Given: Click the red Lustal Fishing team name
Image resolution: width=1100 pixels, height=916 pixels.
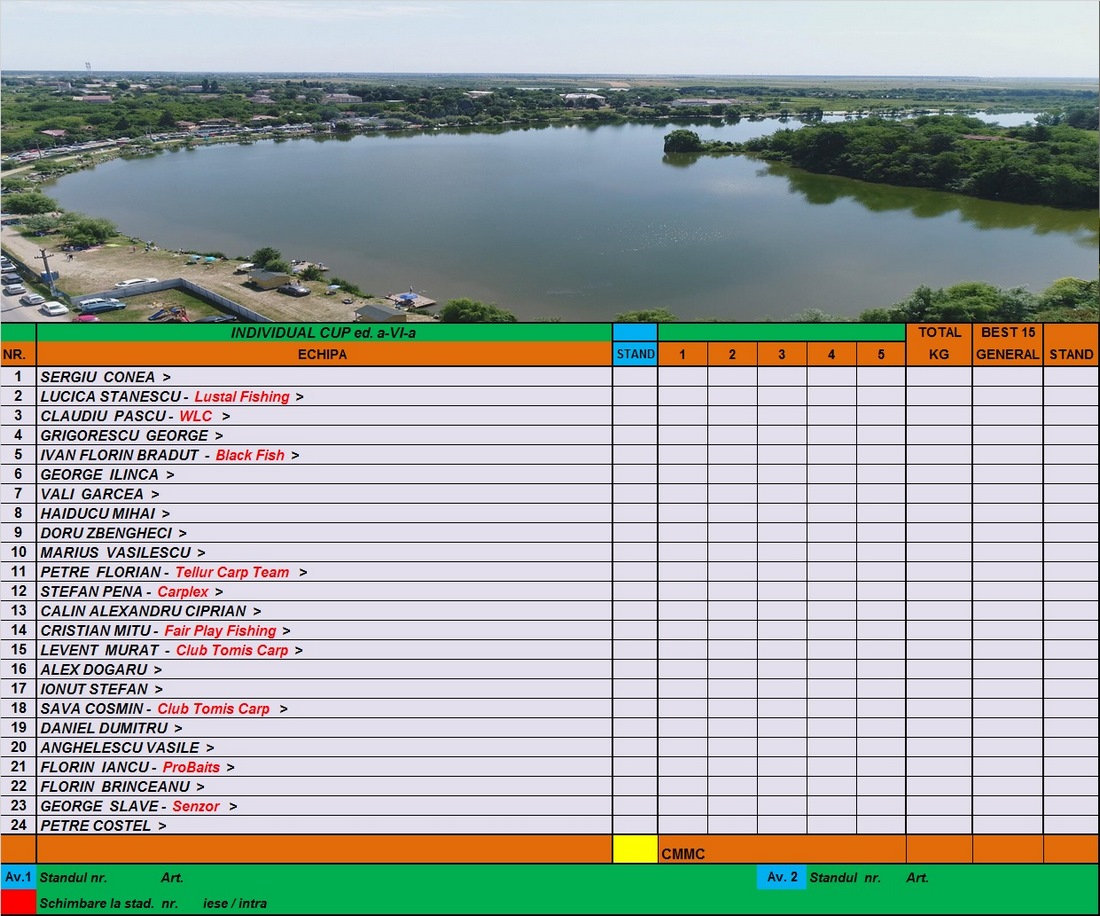Looking at the screenshot, I should tap(242, 397).
